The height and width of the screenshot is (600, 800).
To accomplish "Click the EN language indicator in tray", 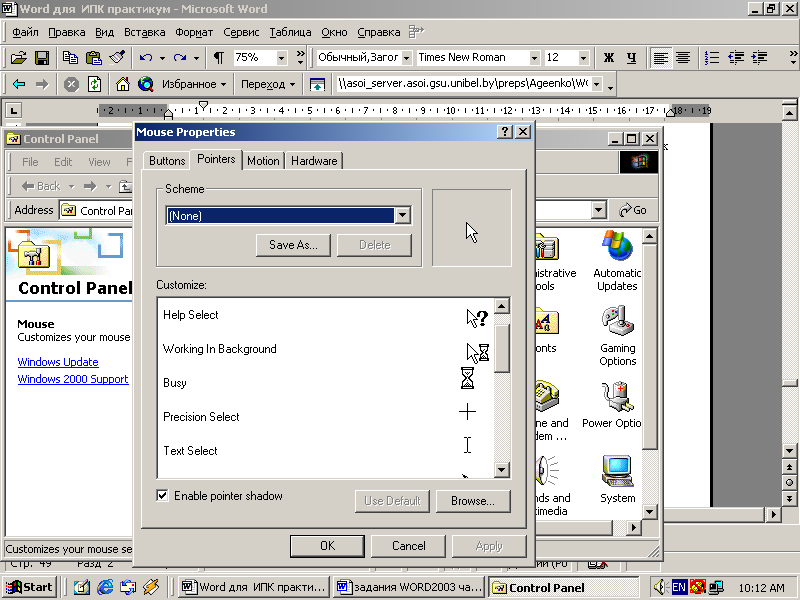I will click(679, 587).
